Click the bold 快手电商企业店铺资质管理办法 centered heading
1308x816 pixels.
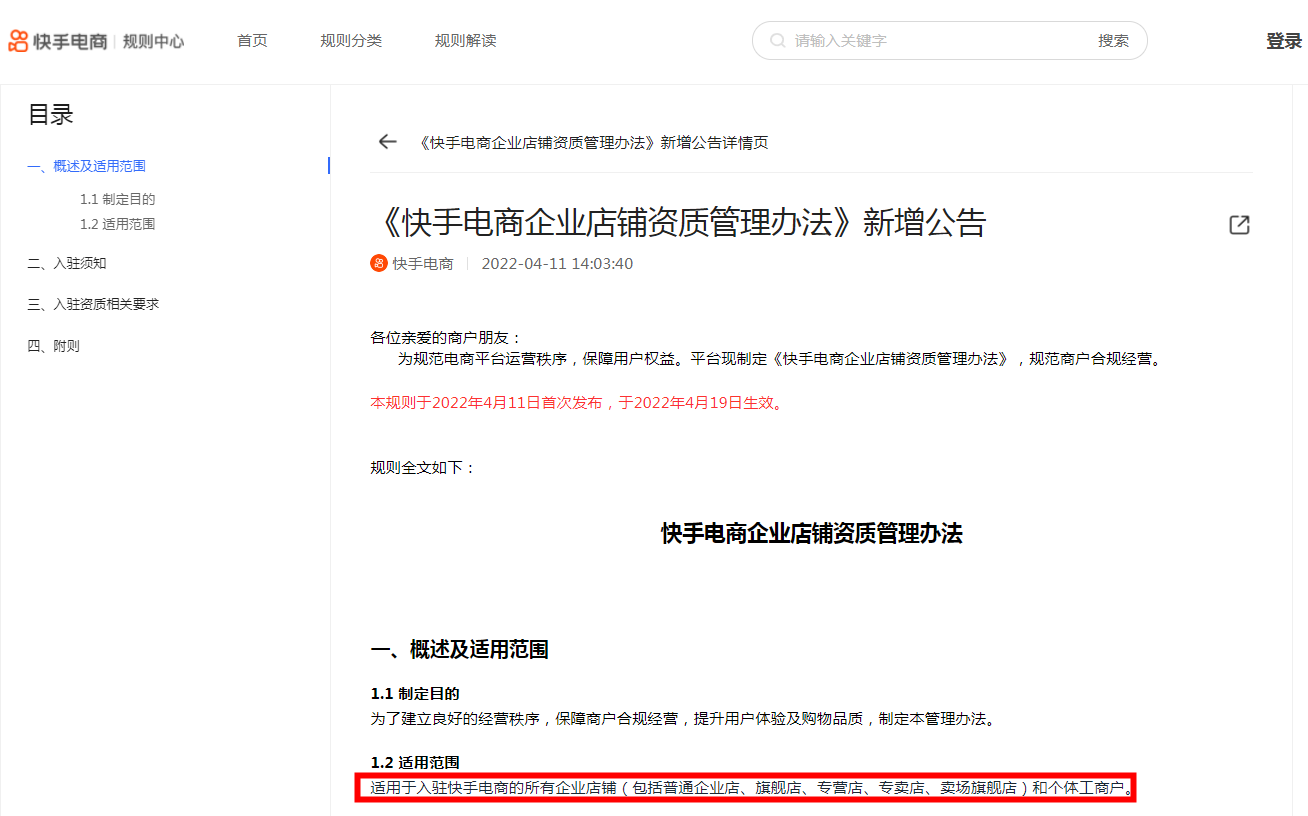811,533
